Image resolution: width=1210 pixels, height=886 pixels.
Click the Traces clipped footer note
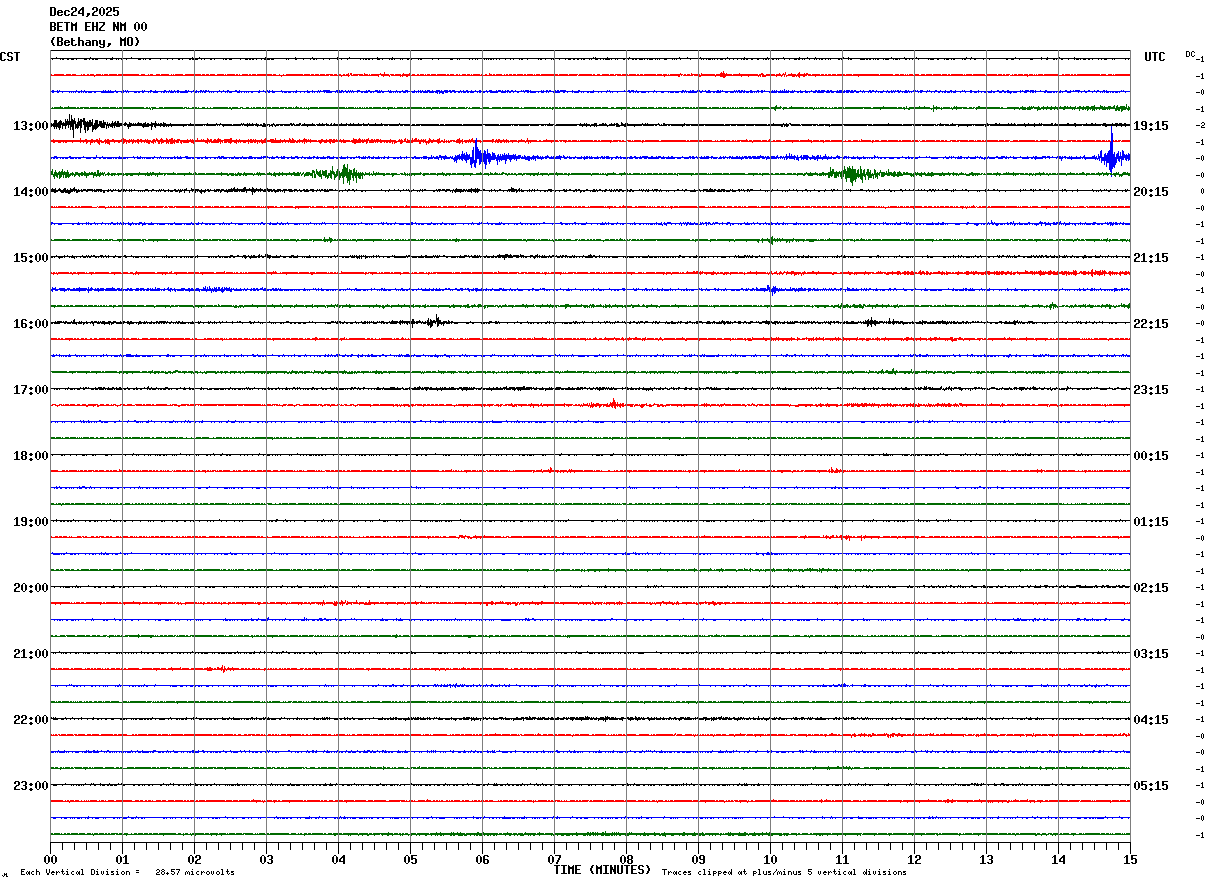pyautogui.click(x=784, y=873)
